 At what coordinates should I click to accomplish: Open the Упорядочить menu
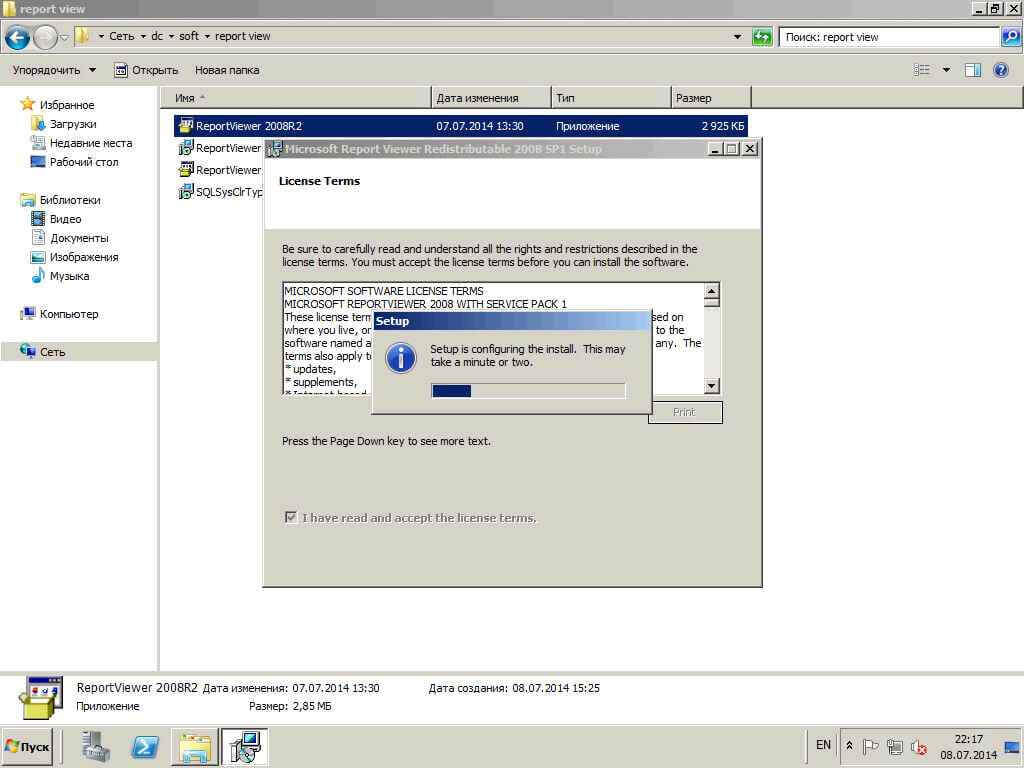pos(54,70)
